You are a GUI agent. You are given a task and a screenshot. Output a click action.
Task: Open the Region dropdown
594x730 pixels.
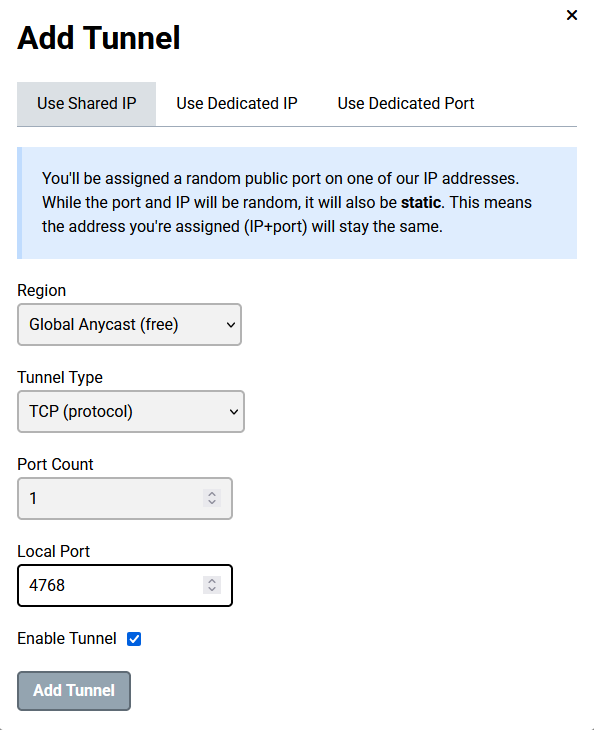click(129, 324)
